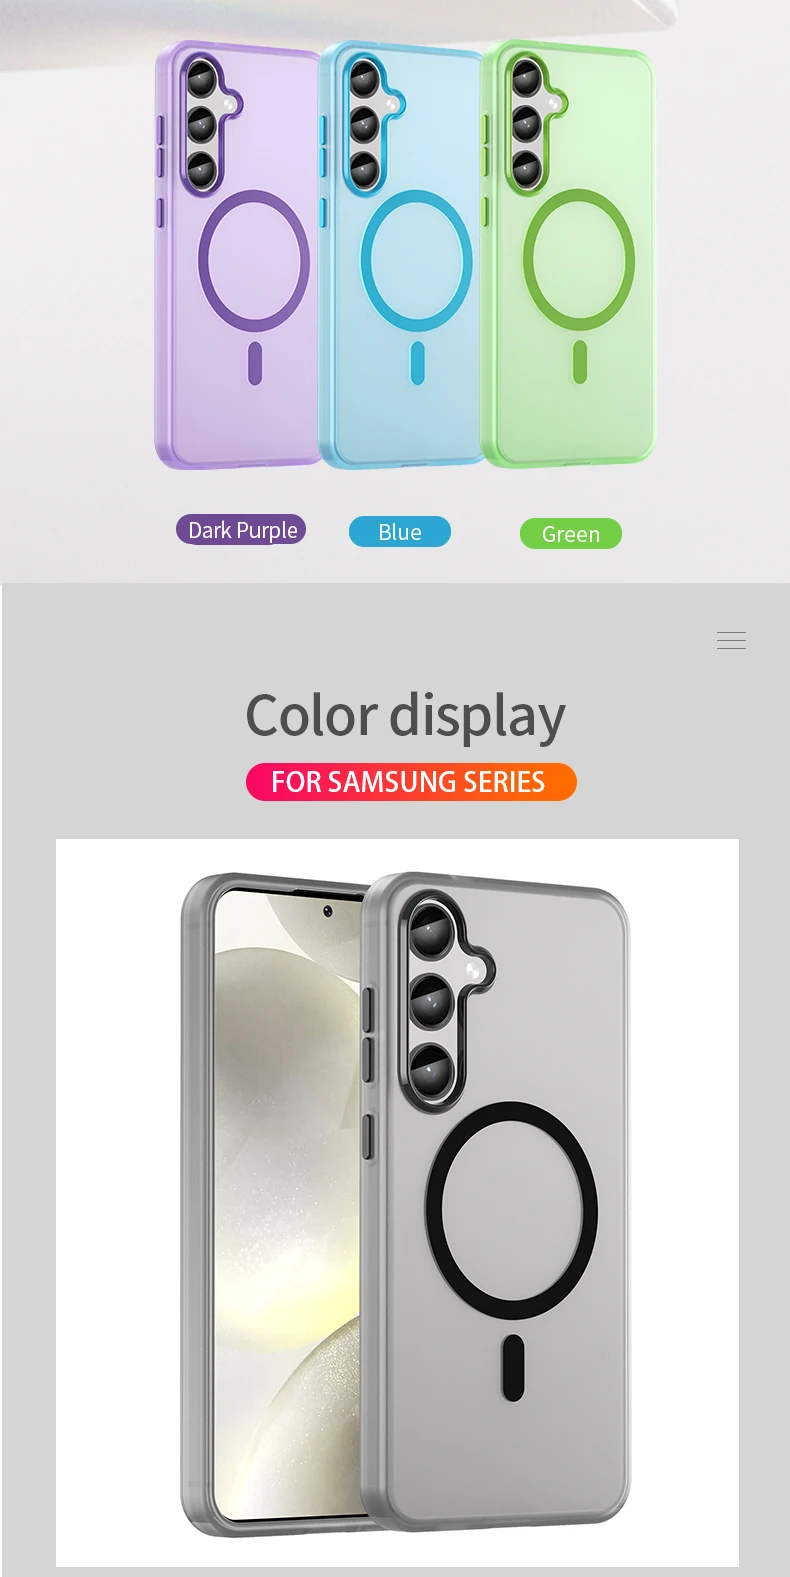
Task: Click the blue magnetic ring on case
Action: (416, 261)
